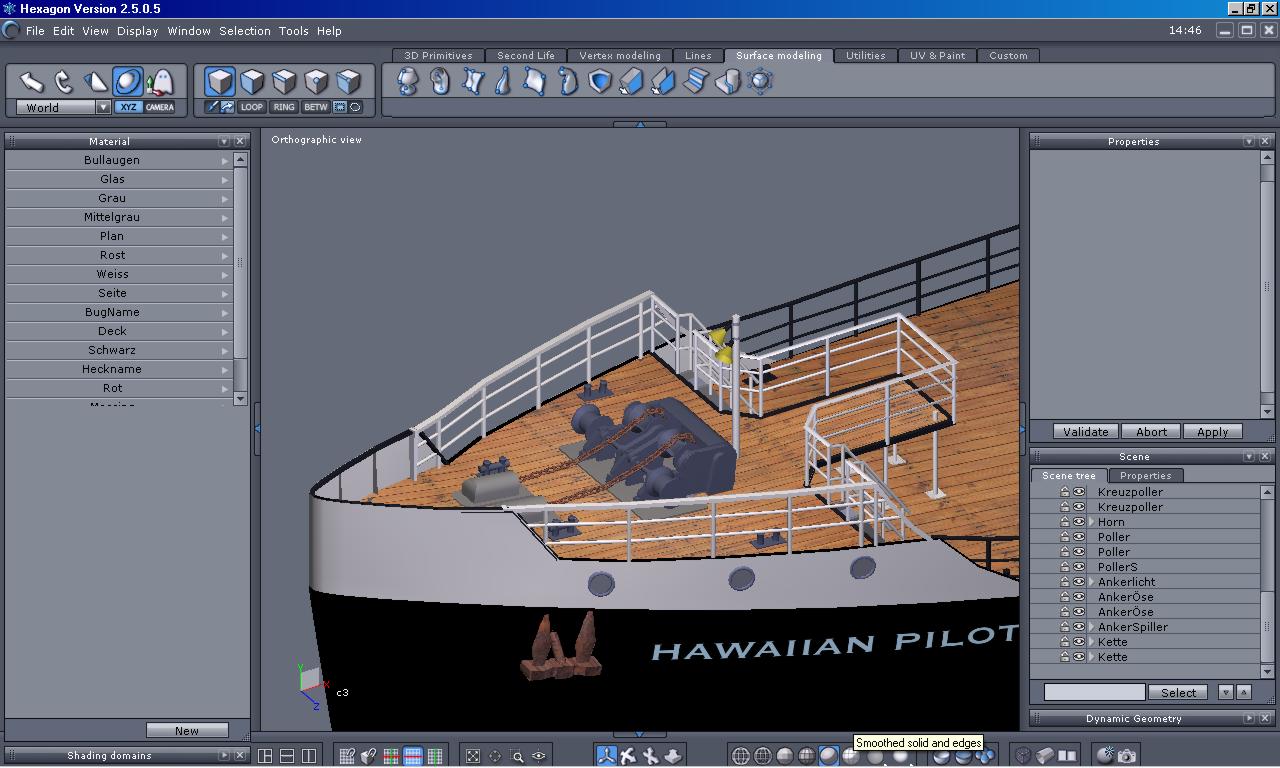Toggle the lock on the AnkerSpiller object
The image size is (1280, 768).
tap(1065, 627)
